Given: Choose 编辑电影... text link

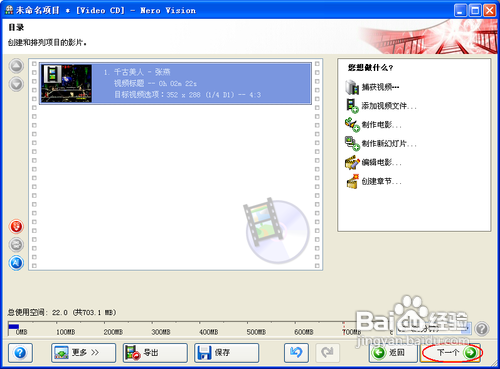Looking at the screenshot, I should [x=382, y=163].
